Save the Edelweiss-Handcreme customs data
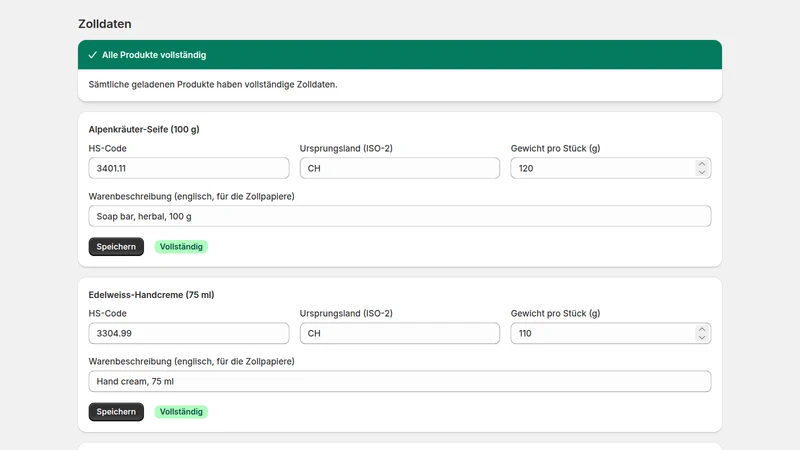 click(116, 412)
